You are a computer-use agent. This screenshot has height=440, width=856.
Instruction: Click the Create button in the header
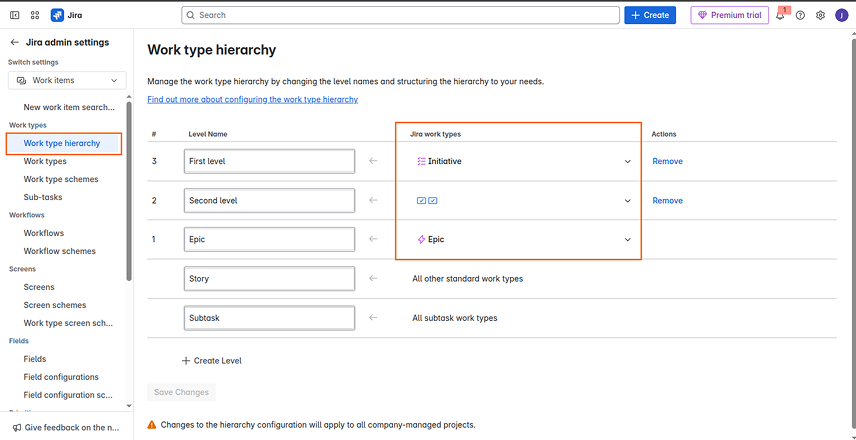(x=650, y=16)
